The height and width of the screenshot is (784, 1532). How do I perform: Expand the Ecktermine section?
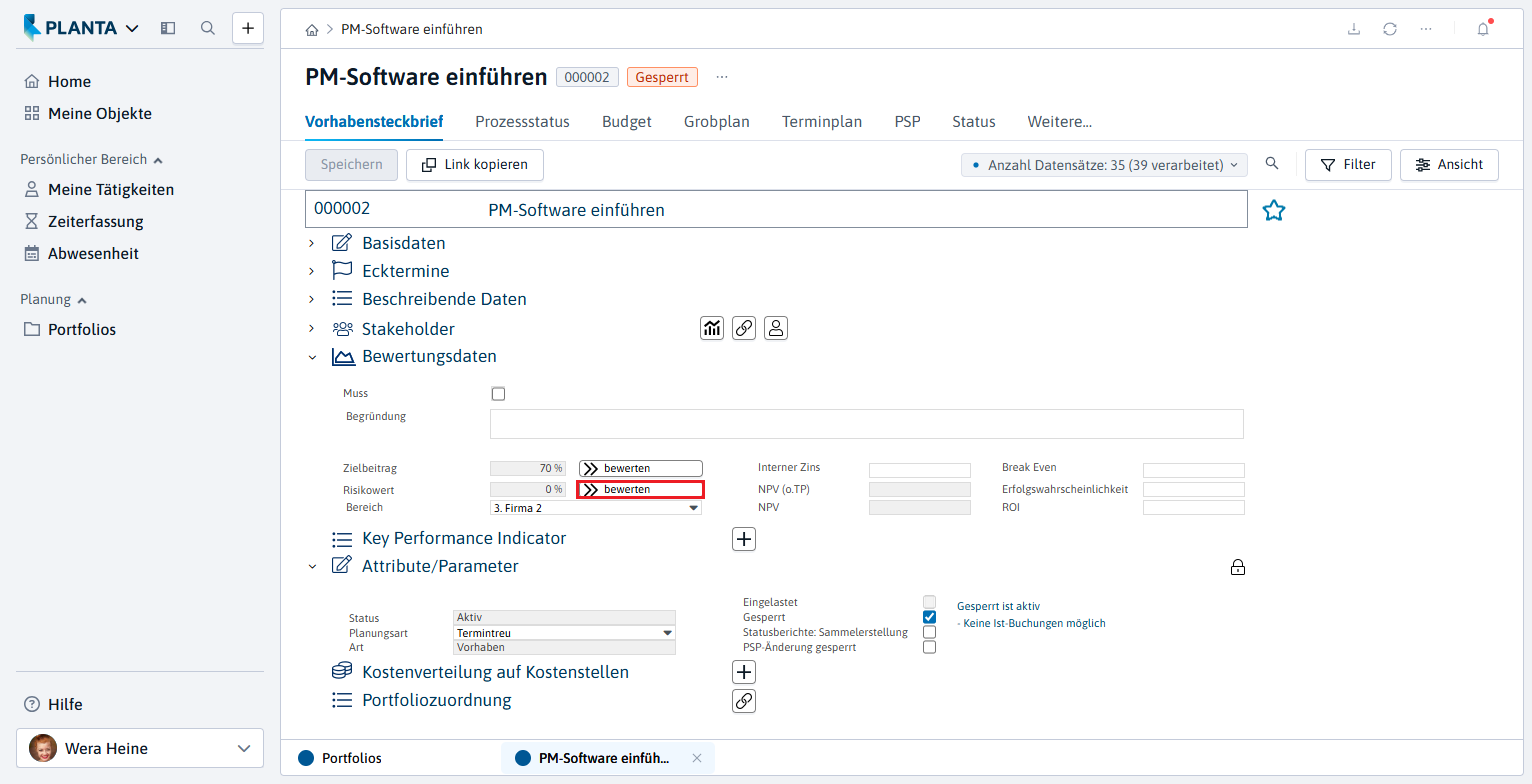pyautogui.click(x=312, y=271)
